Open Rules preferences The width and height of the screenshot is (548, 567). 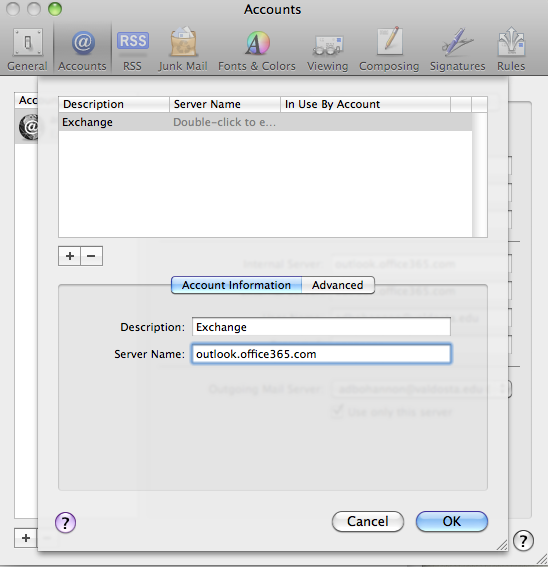click(511, 50)
